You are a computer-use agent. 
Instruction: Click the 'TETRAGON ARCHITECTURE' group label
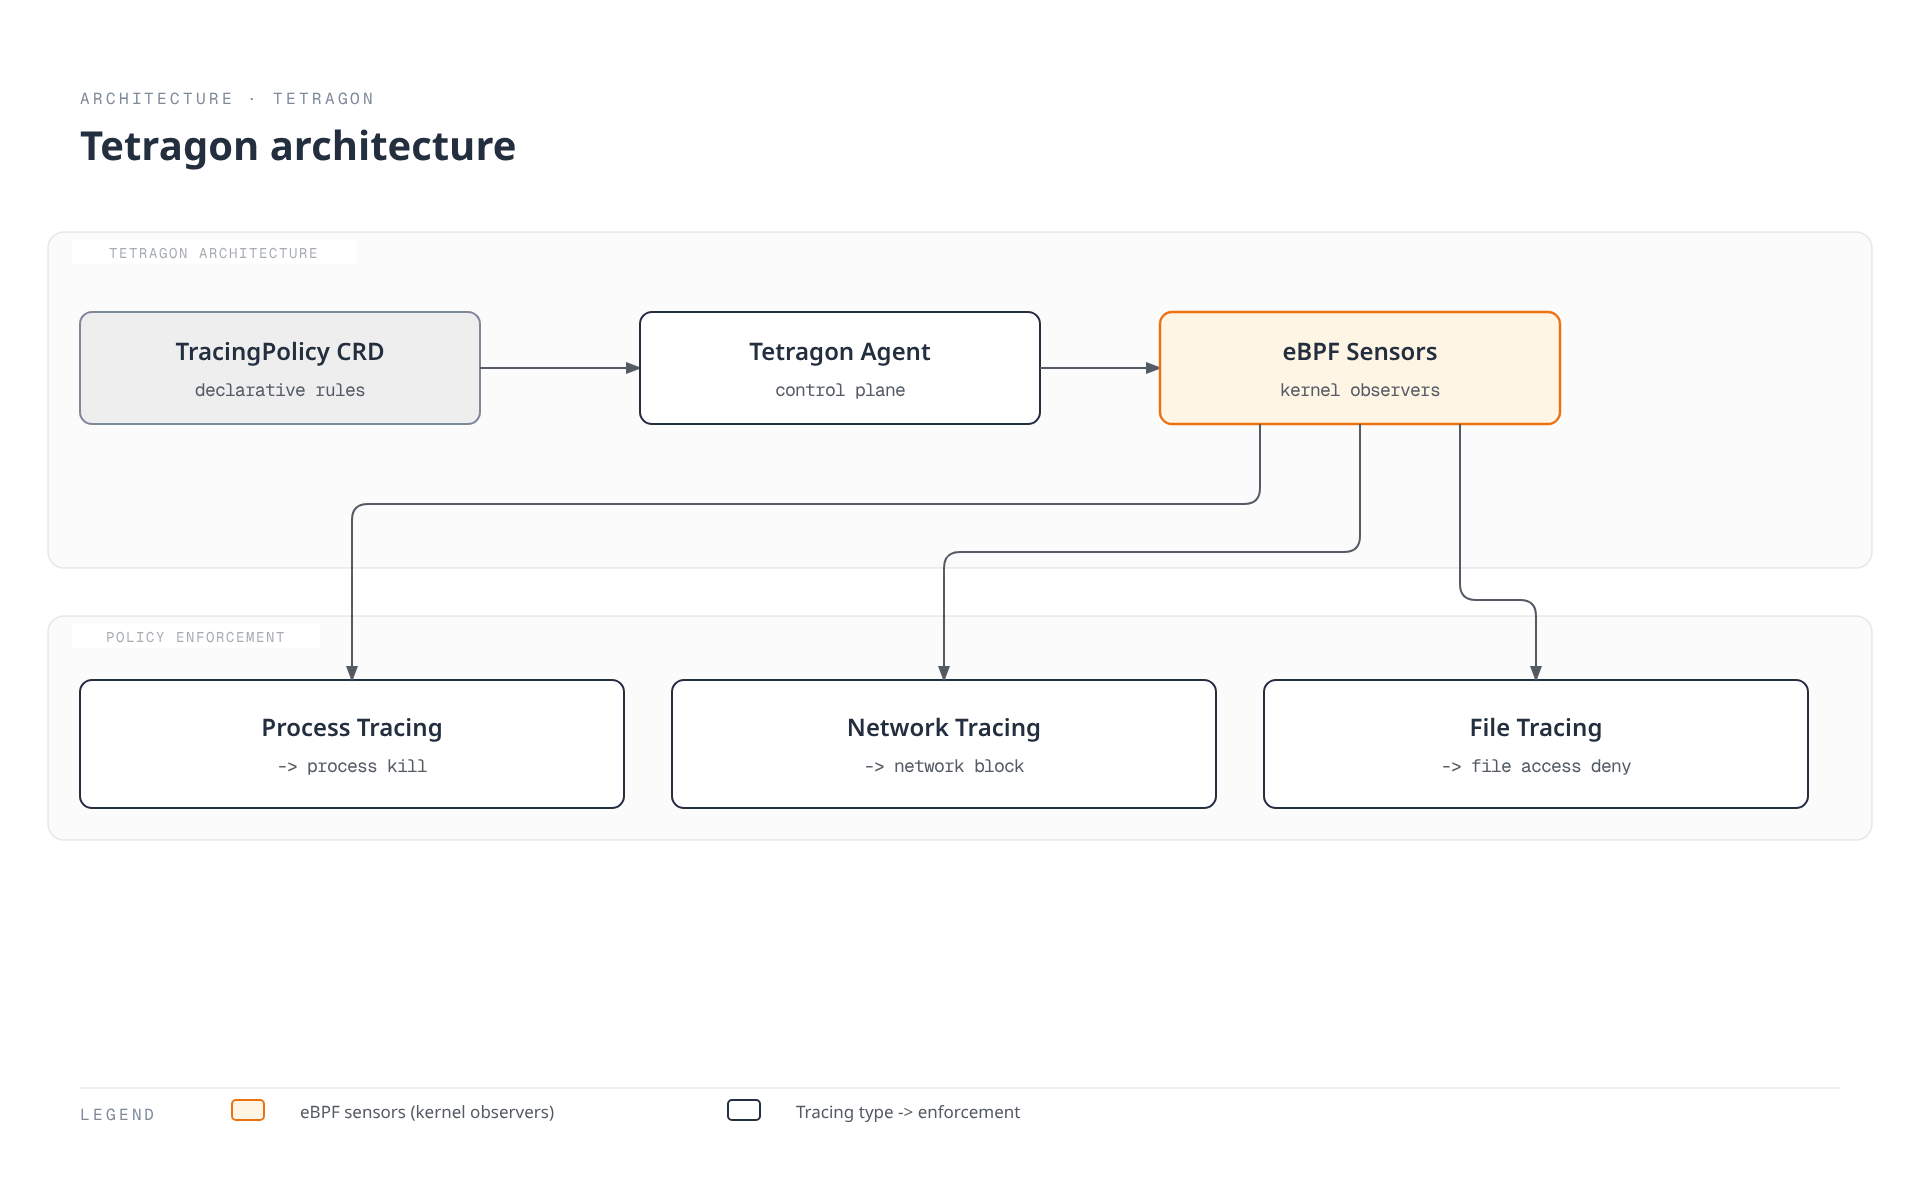(213, 253)
